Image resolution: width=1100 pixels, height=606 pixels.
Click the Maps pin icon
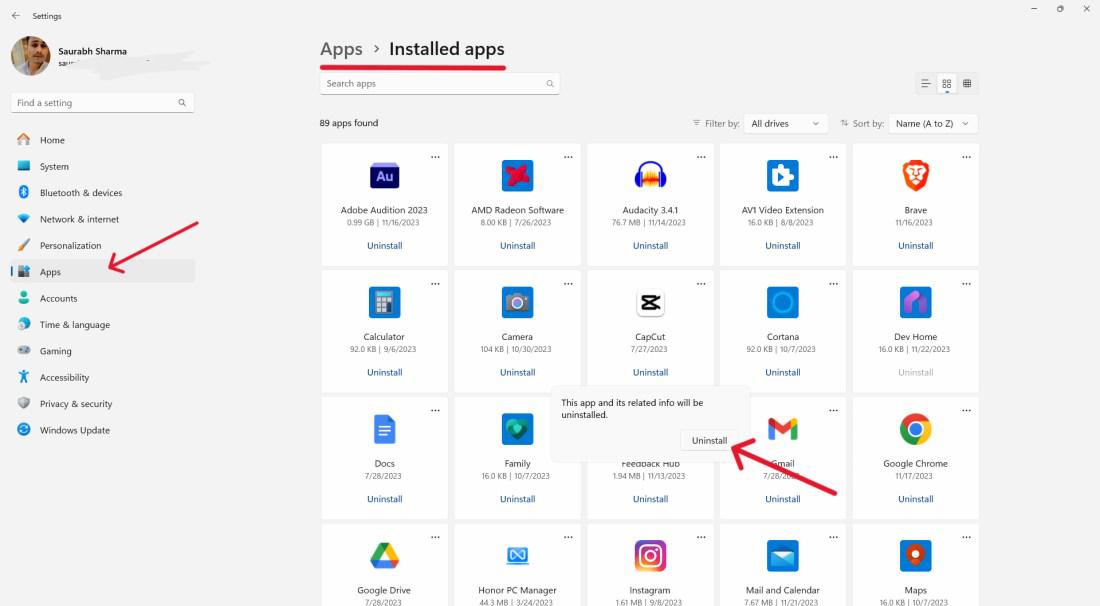915,556
